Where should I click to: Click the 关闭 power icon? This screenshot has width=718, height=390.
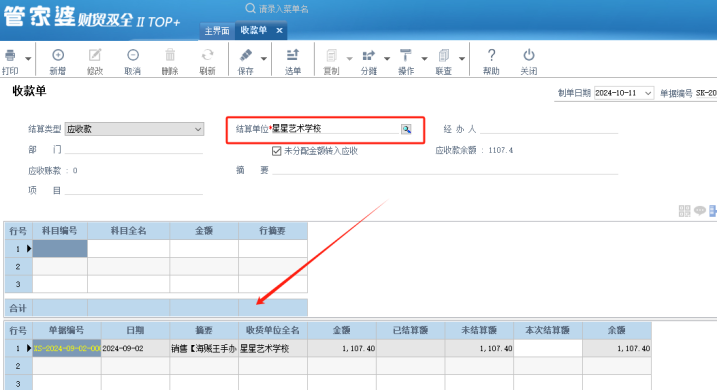pos(529,55)
